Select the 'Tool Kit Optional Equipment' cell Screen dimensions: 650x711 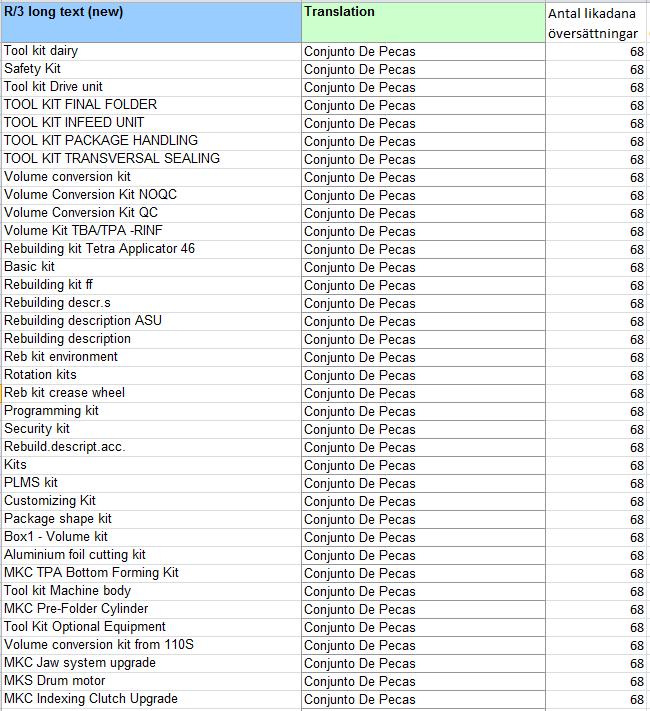coord(151,627)
